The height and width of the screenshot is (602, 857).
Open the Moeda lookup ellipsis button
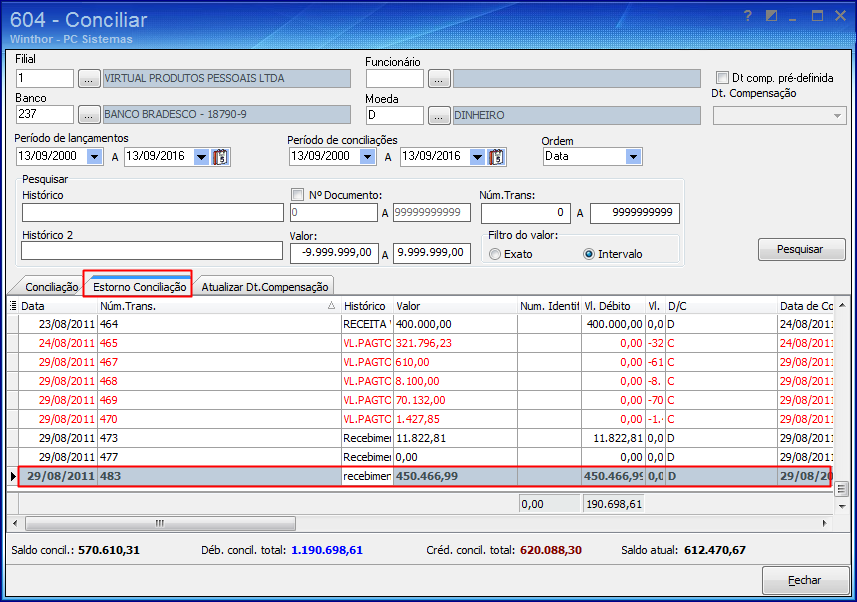[x=439, y=115]
